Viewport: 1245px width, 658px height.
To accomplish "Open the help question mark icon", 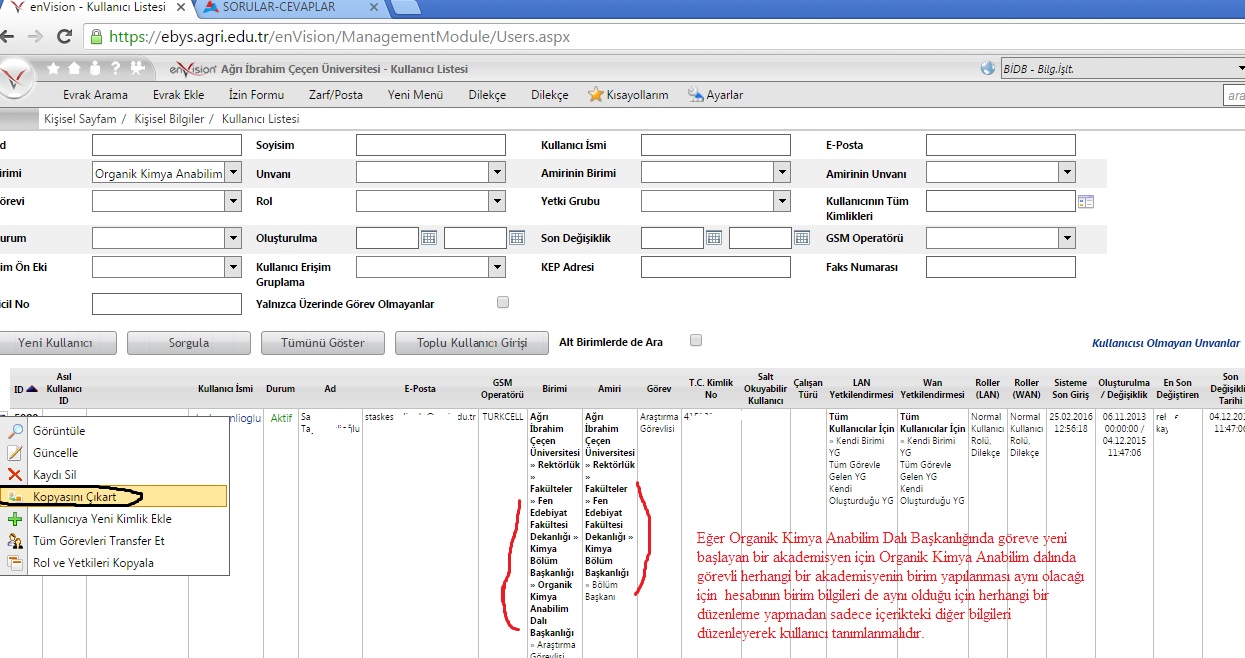I will [115, 69].
